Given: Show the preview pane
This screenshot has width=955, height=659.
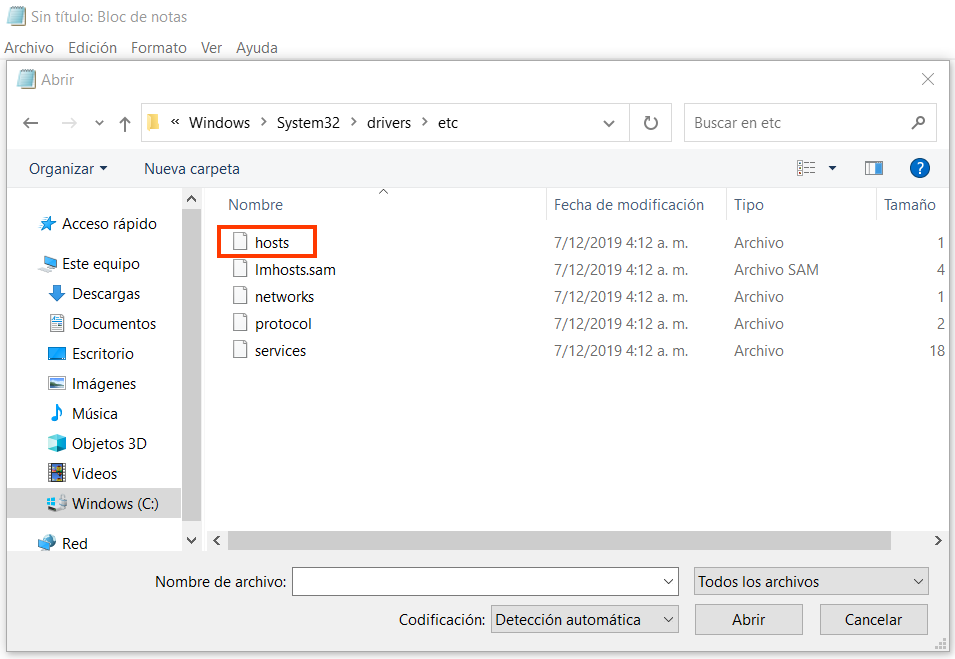Looking at the screenshot, I should coord(874,168).
